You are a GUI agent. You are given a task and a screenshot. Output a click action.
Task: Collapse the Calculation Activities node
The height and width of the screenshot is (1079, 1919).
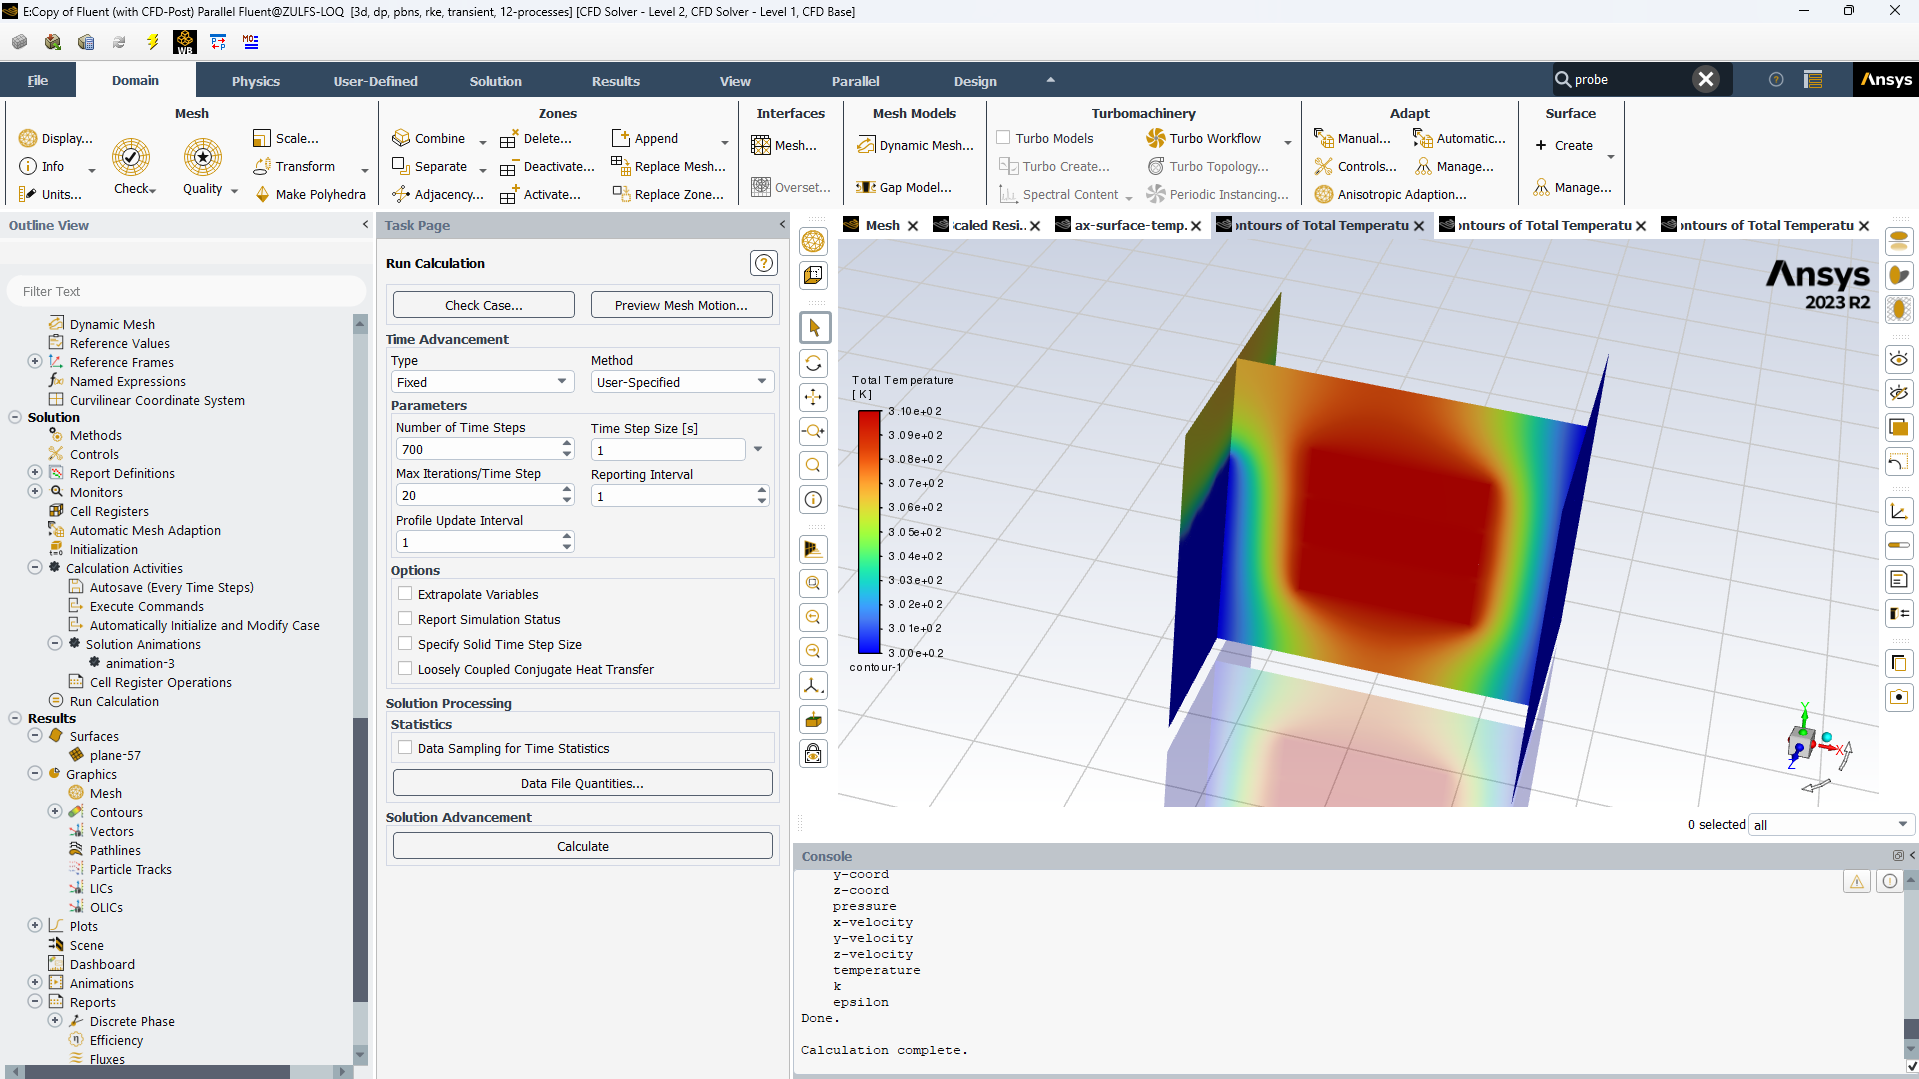coord(35,568)
